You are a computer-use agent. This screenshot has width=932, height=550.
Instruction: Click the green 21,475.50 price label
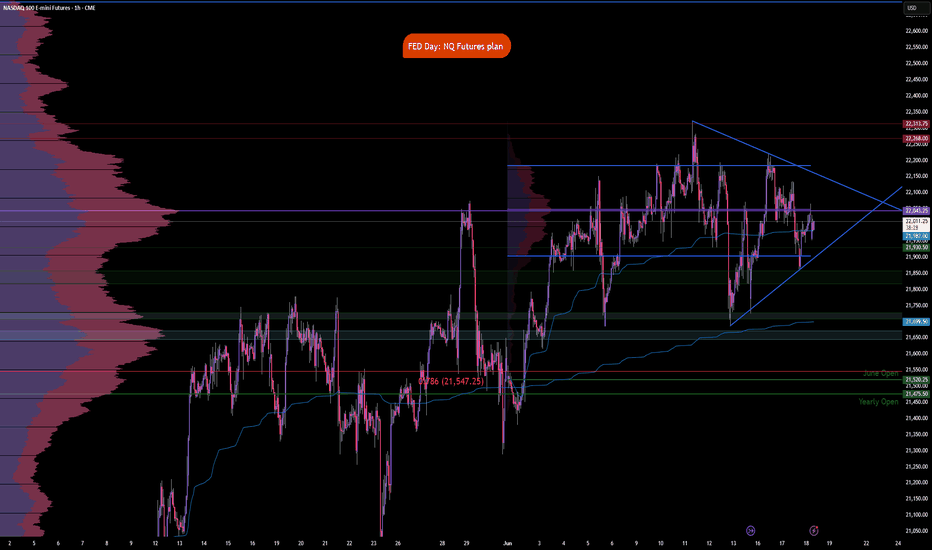tap(916, 394)
